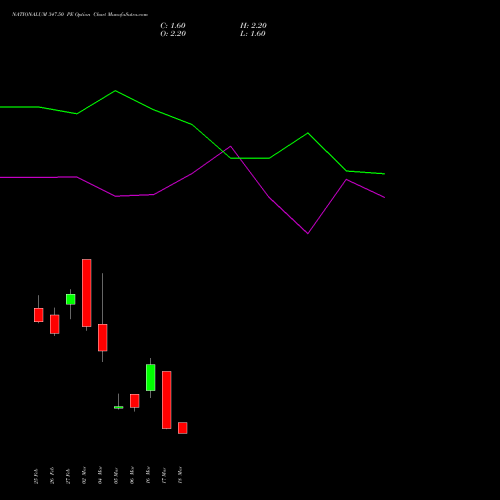Image resolution: width=500 pixels, height=500 pixels.
Task: Click the green candle for 27 Feb
Action: [71, 299]
